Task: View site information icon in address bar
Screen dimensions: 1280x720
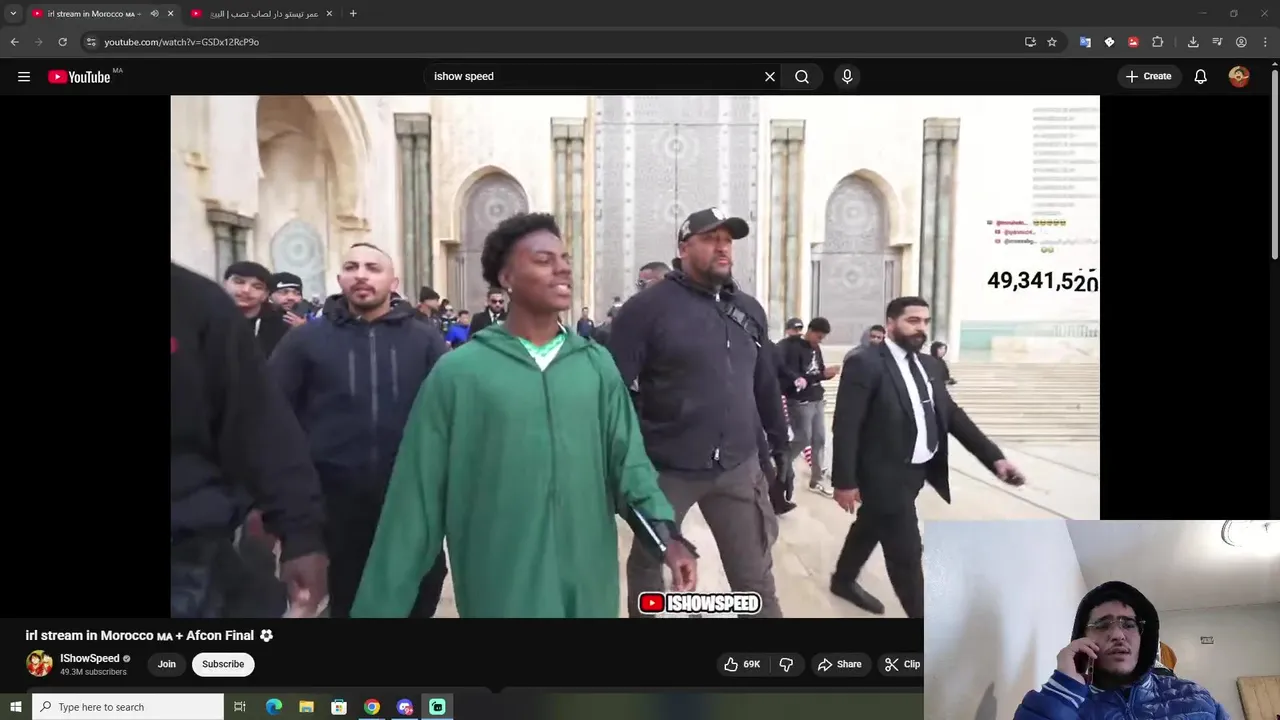Action: pos(91,42)
